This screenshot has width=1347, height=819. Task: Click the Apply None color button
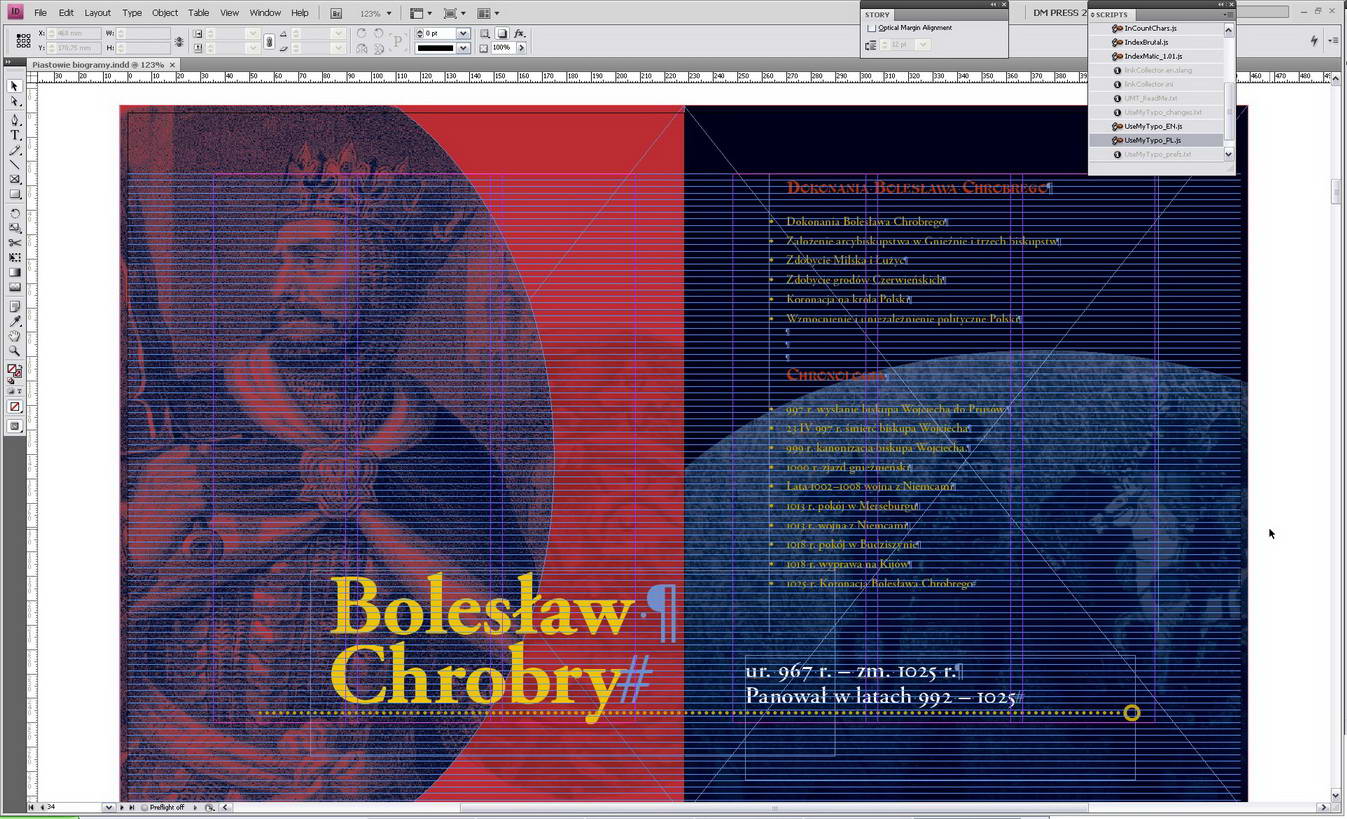click(14, 407)
